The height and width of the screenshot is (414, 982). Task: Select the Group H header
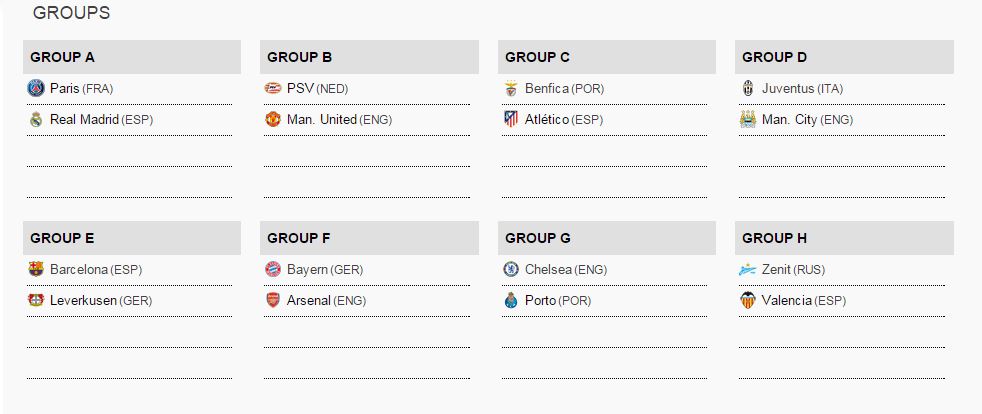click(x=844, y=238)
